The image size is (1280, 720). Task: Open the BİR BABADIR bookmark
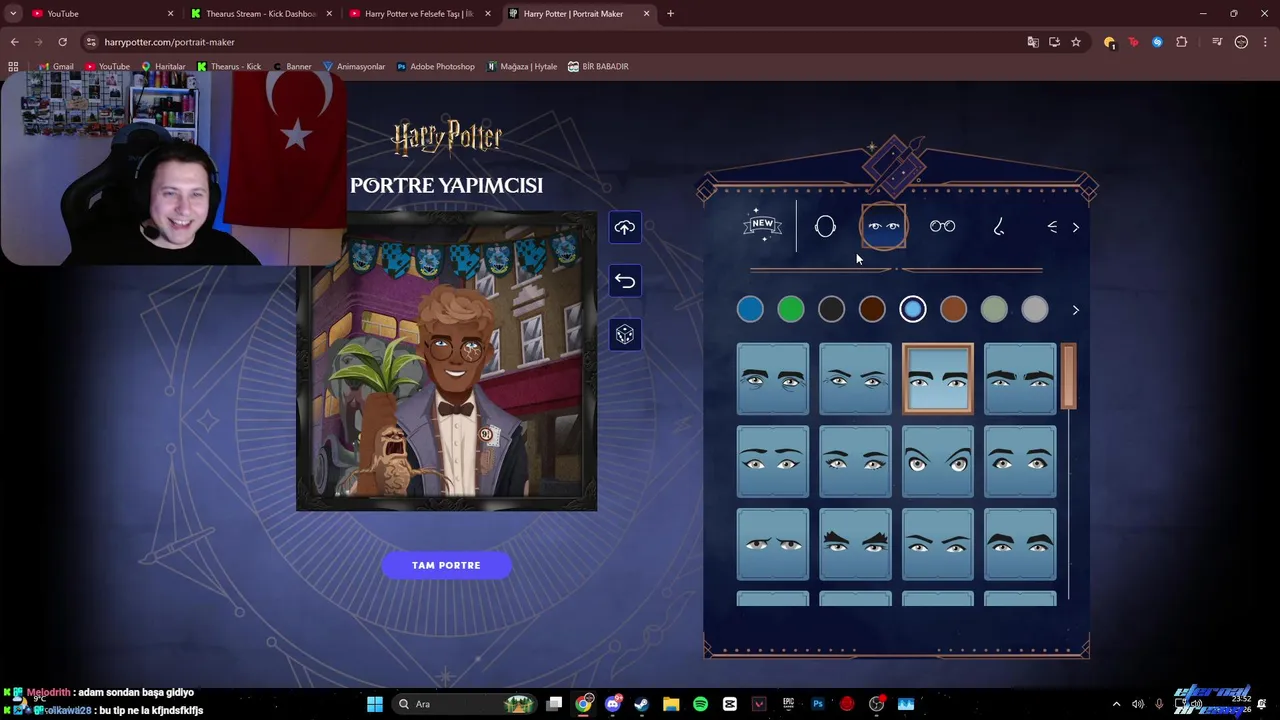point(598,67)
